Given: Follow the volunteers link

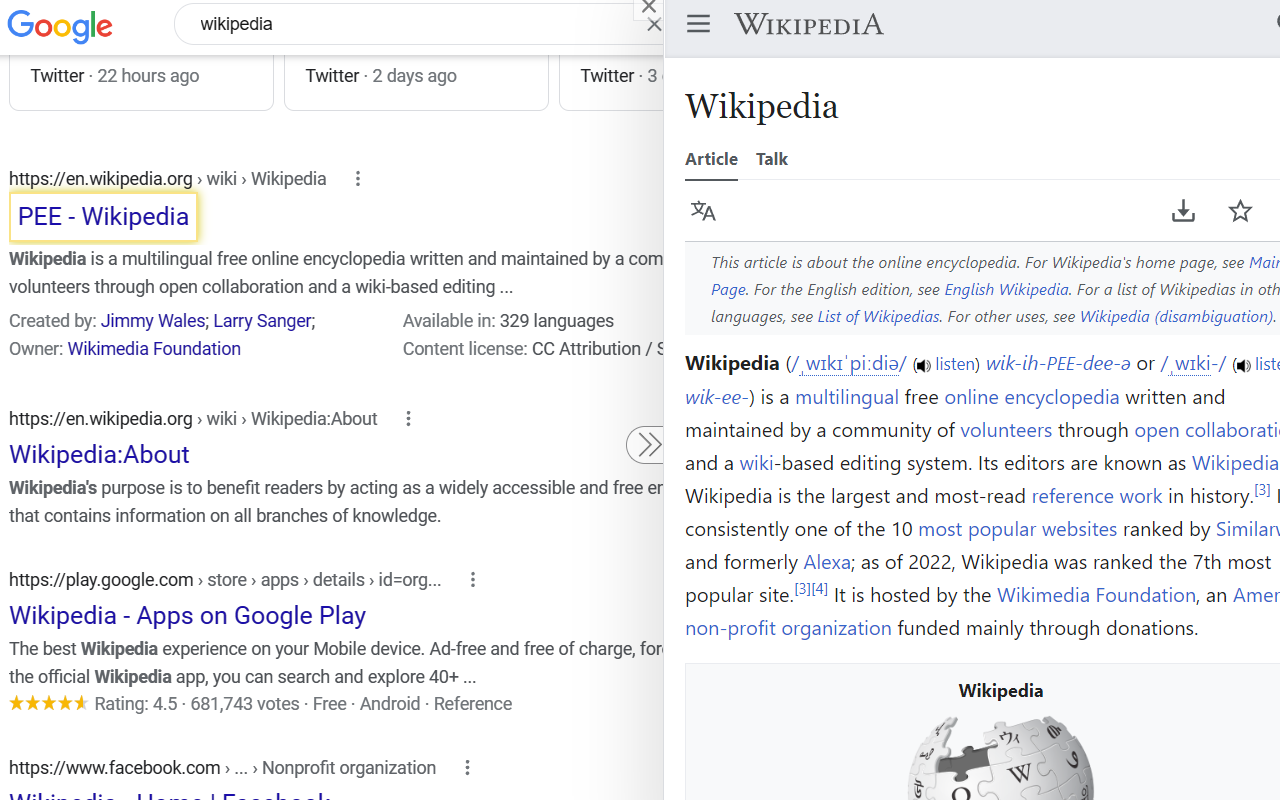Looking at the screenshot, I should click(x=1006, y=430).
